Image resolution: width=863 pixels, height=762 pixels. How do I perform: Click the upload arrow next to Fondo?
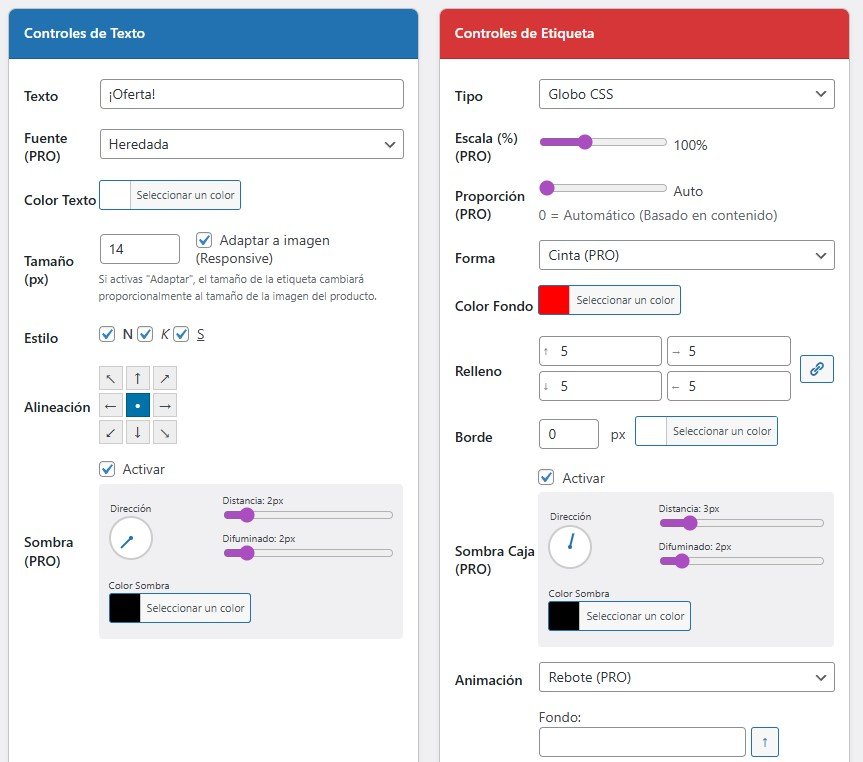(x=764, y=742)
